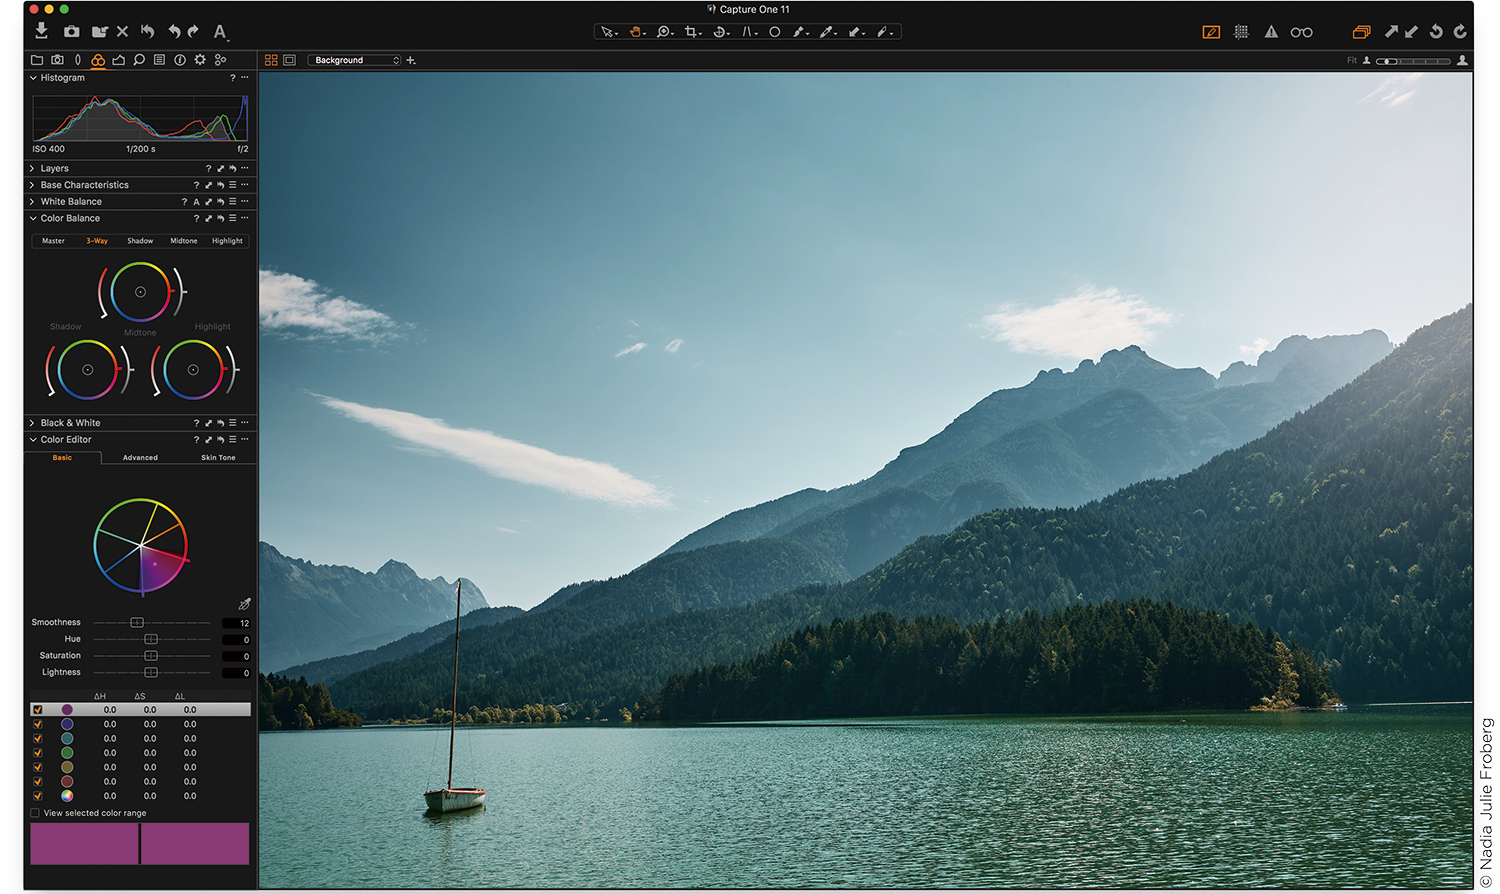Collapse the Color Balance panel
This screenshot has width=1500, height=894.
coord(33,218)
